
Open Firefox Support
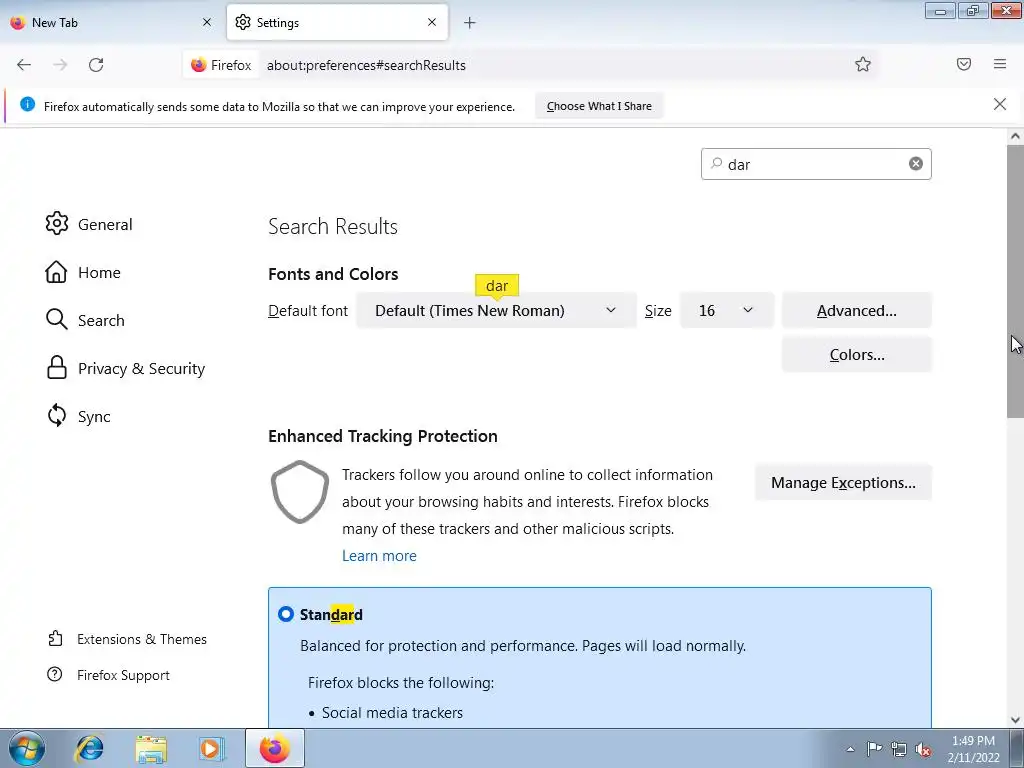[108, 675]
